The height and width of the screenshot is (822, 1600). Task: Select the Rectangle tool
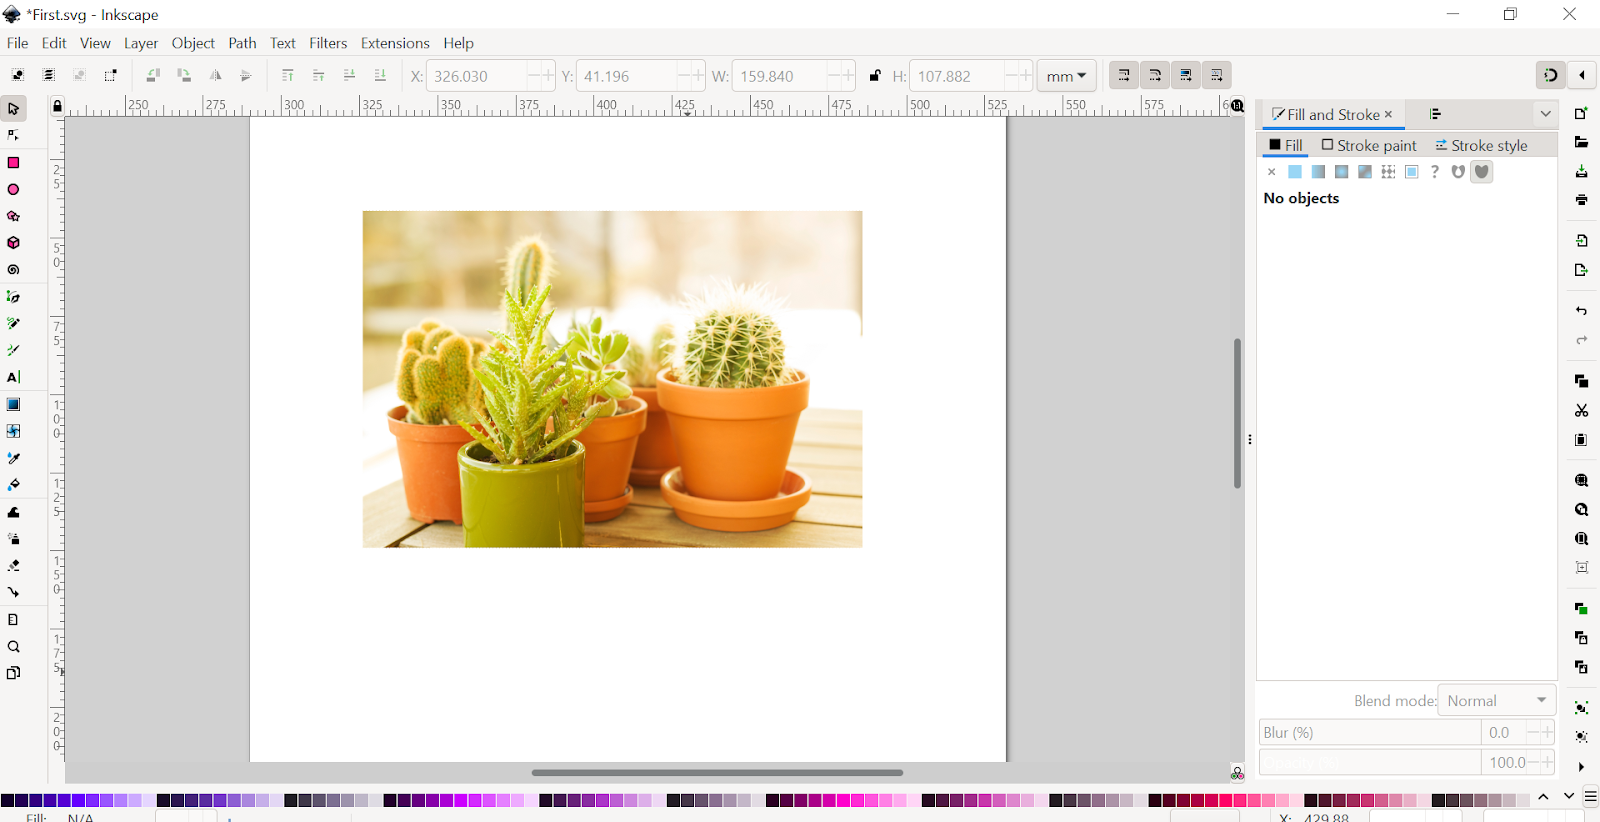click(x=14, y=162)
